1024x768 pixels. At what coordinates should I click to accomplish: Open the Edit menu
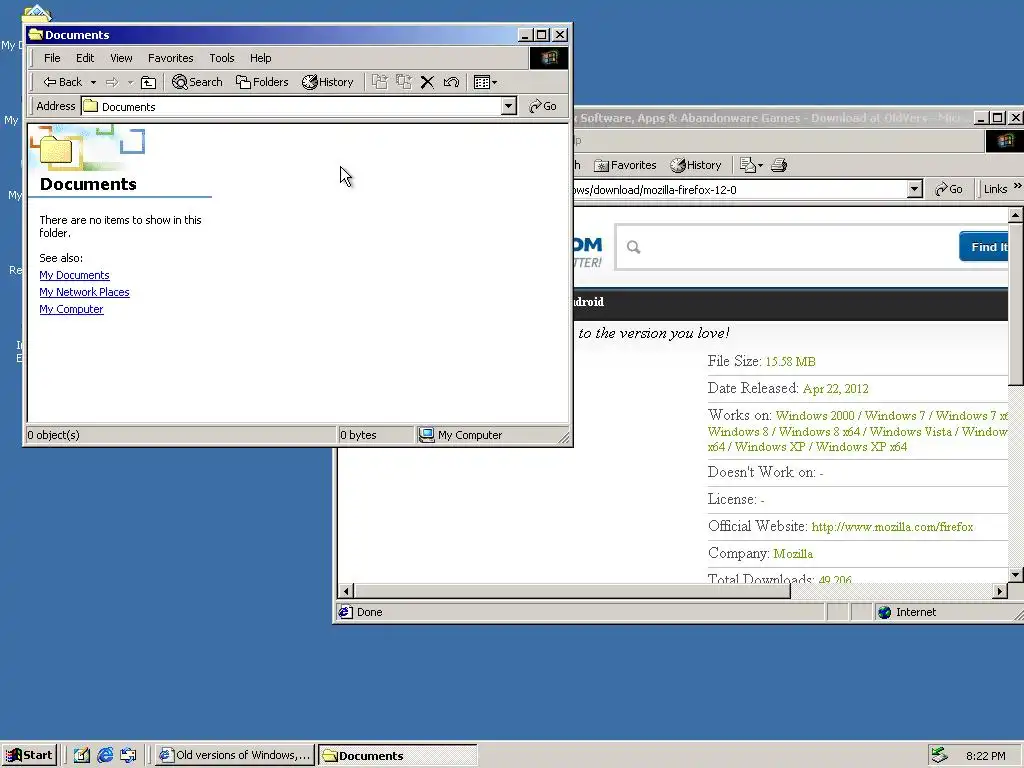click(85, 58)
